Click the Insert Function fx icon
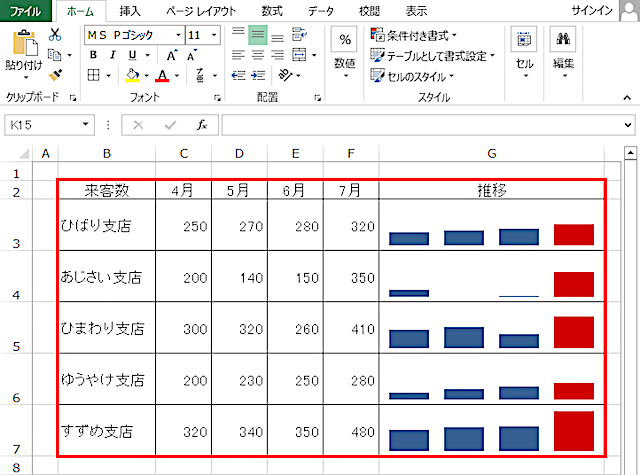The image size is (640, 475). pyautogui.click(x=201, y=125)
